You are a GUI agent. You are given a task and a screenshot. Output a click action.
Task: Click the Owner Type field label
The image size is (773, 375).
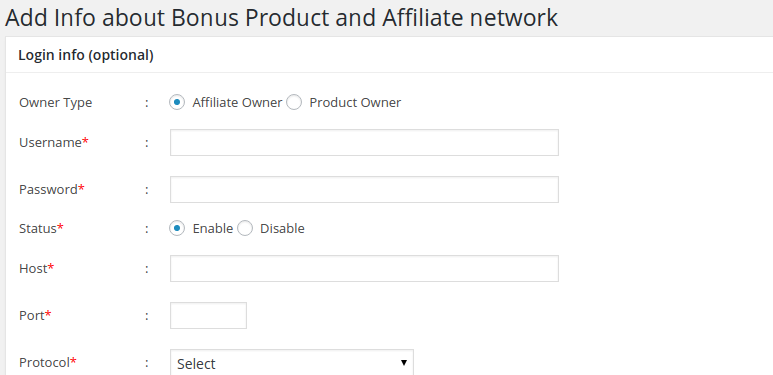(x=56, y=102)
